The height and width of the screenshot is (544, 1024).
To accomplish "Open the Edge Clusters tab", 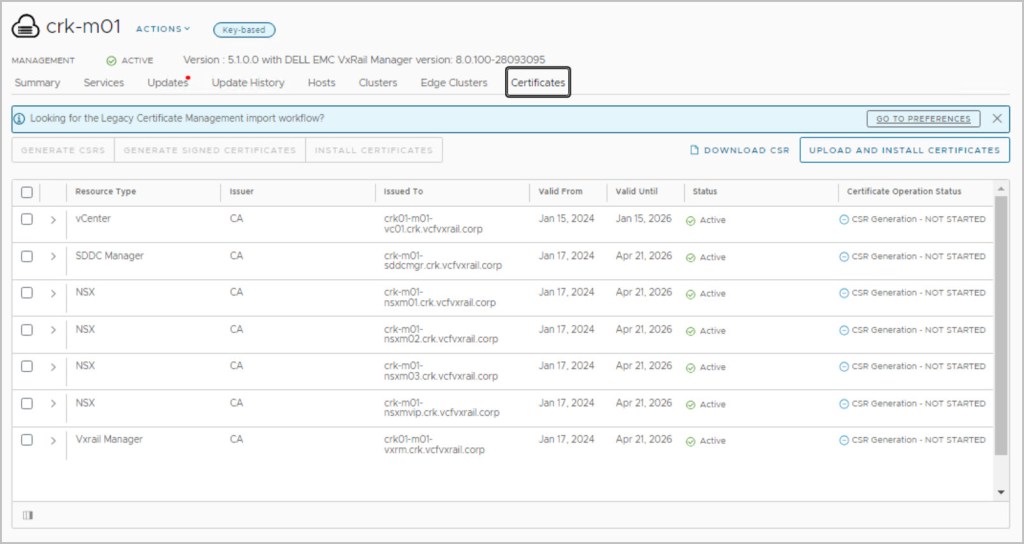I will (x=454, y=83).
